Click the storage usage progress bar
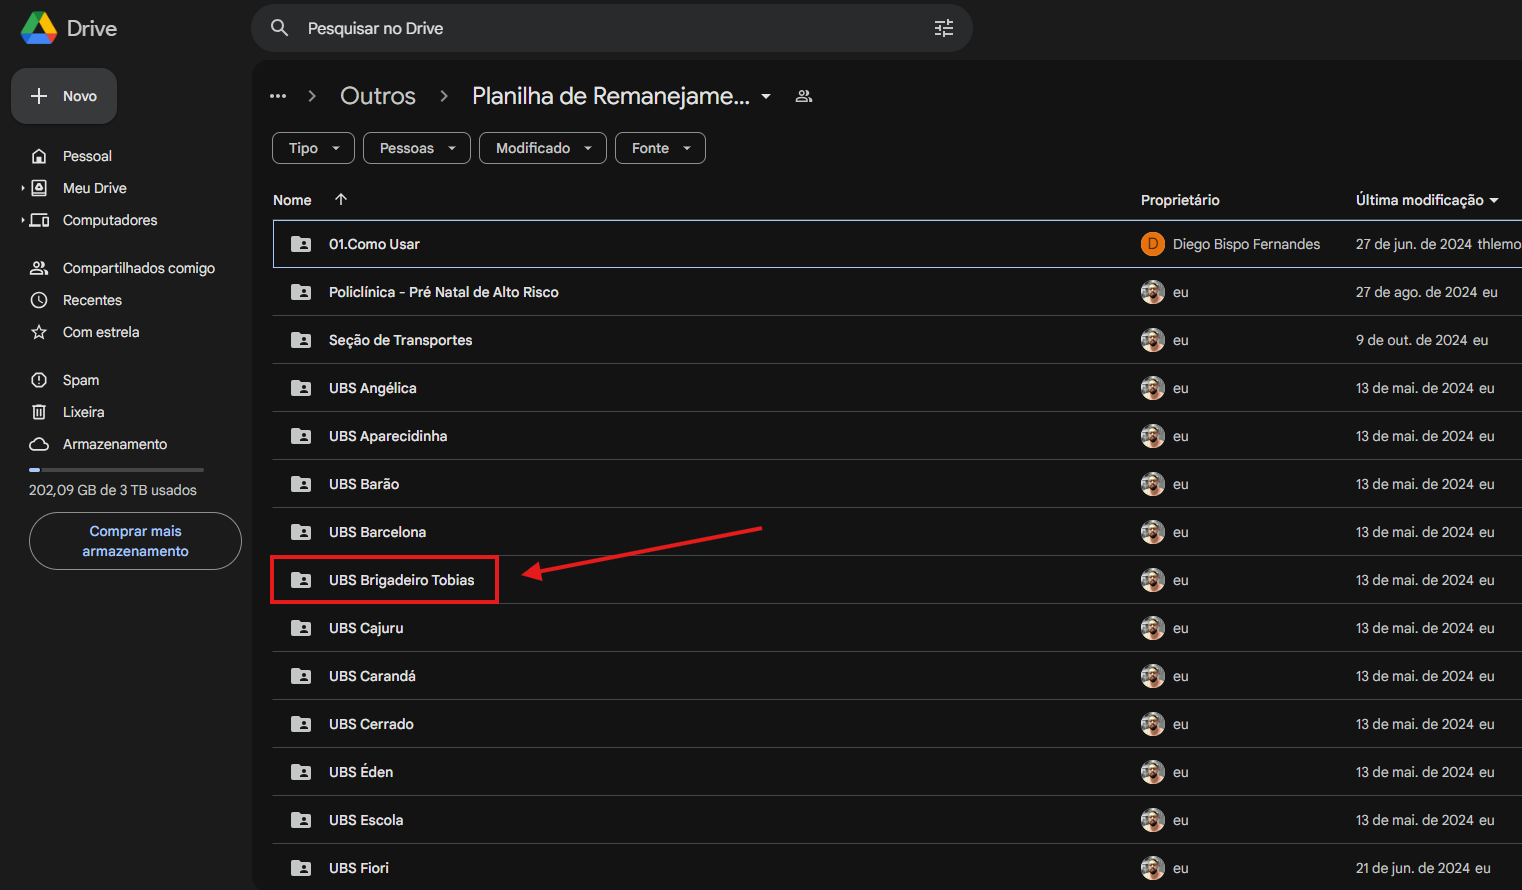Image resolution: width=1522 pixels, height=890 pixels. coord(116,469)
